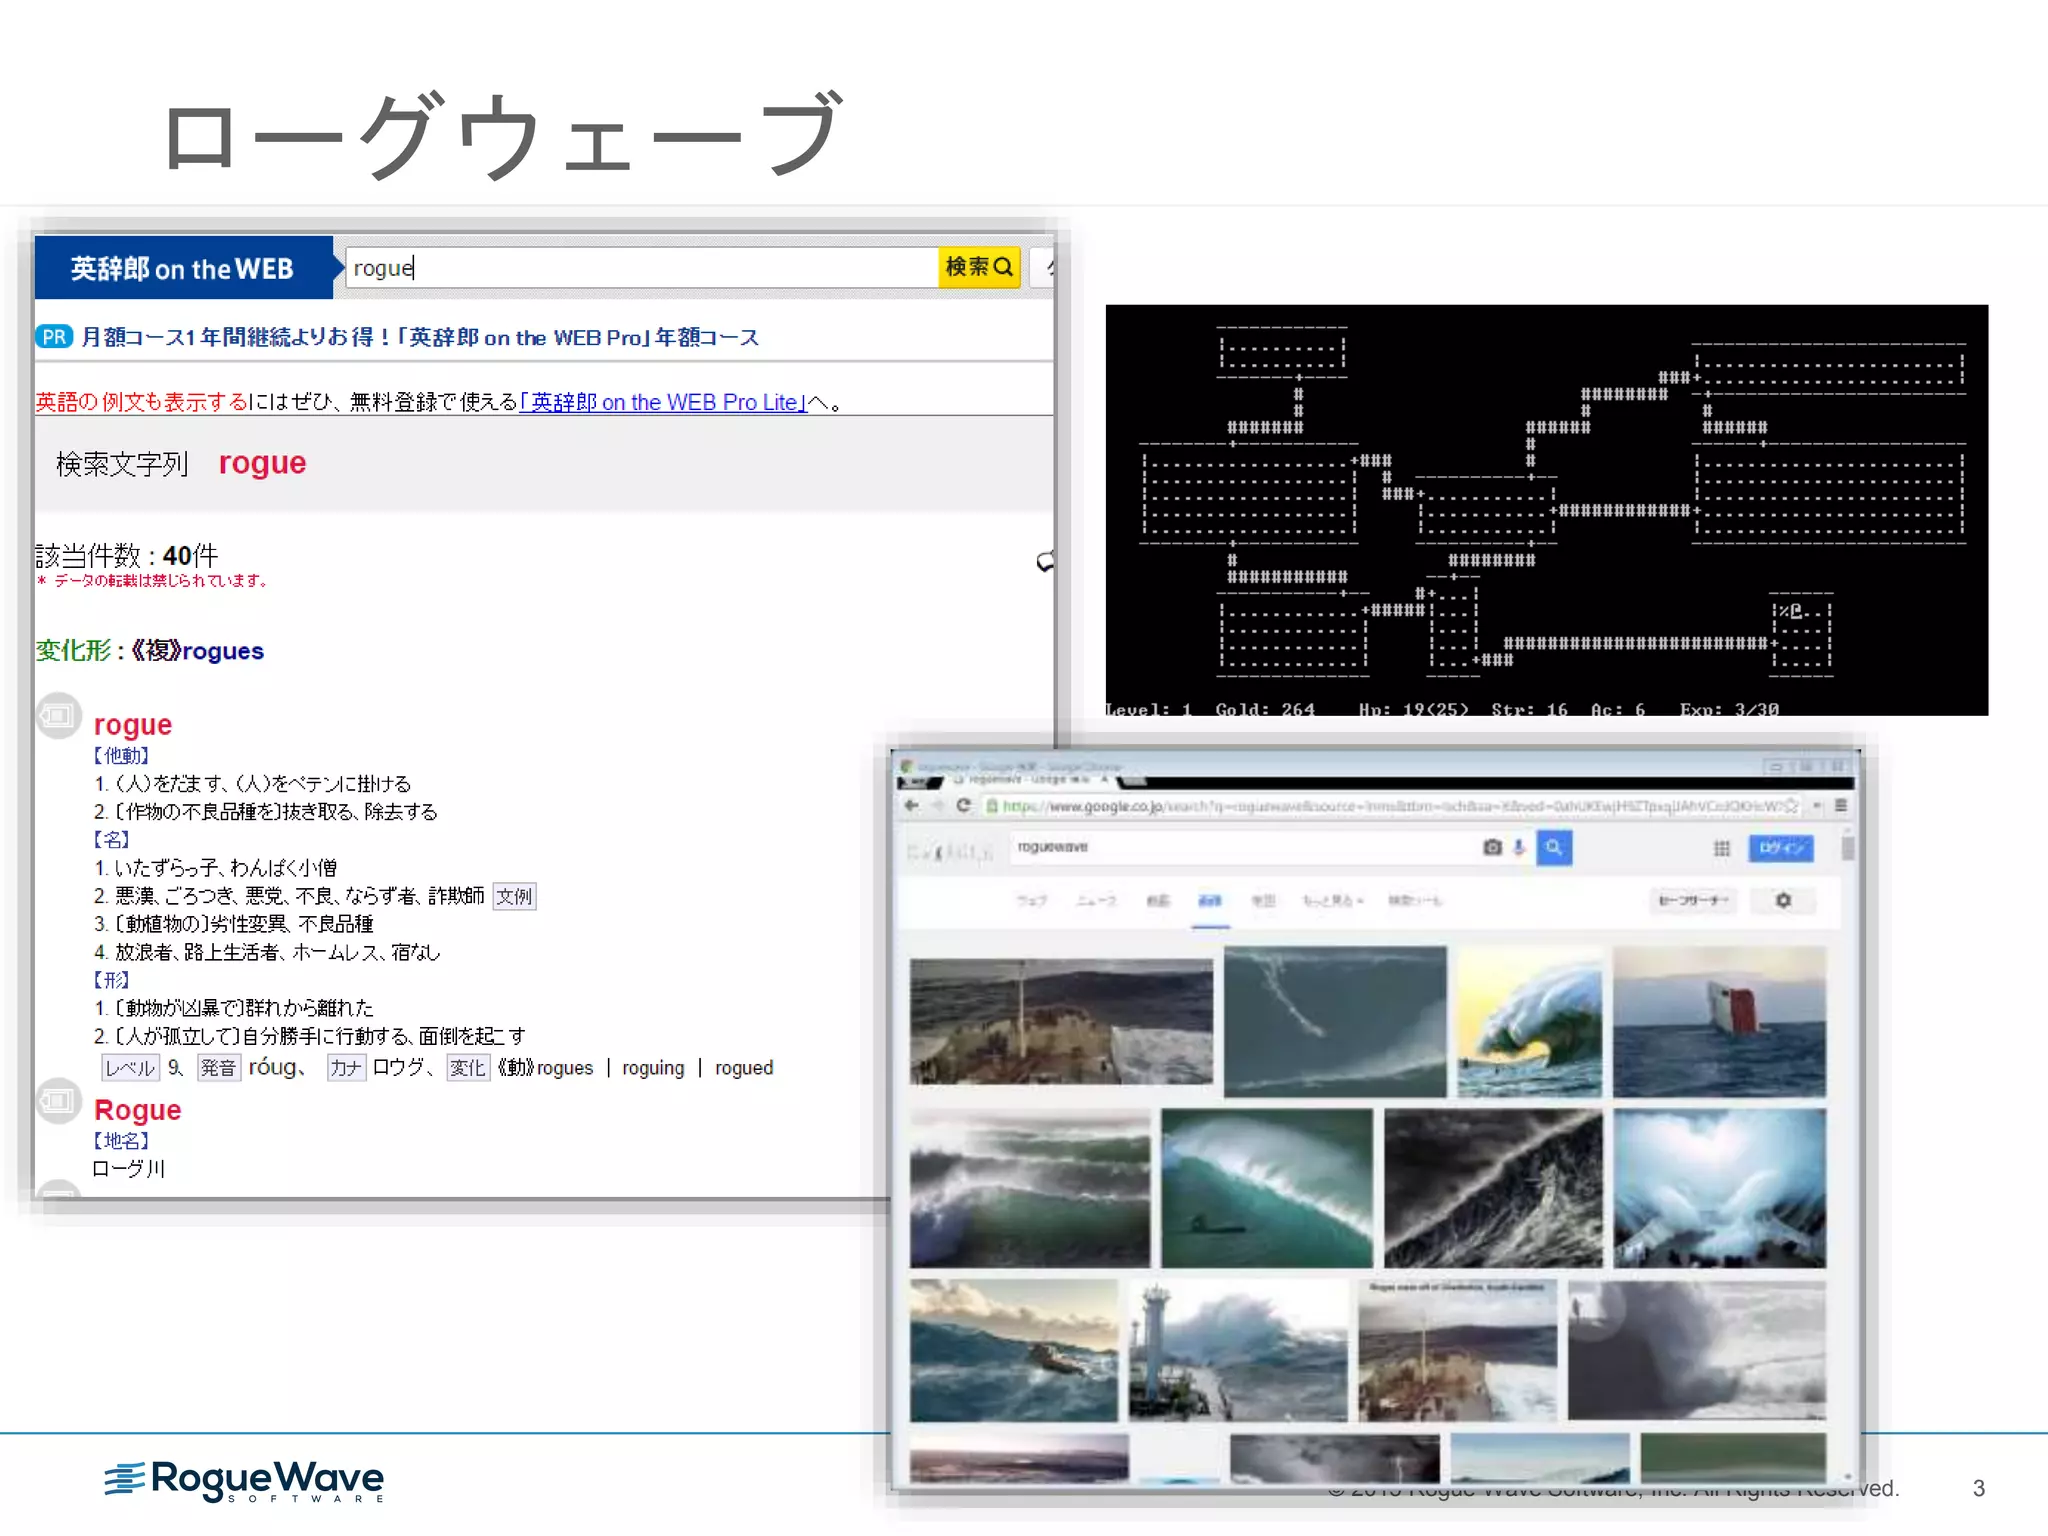
Task: Open the blue curling wave with yellow sky thumbnail
Action: (1529, 1022)
